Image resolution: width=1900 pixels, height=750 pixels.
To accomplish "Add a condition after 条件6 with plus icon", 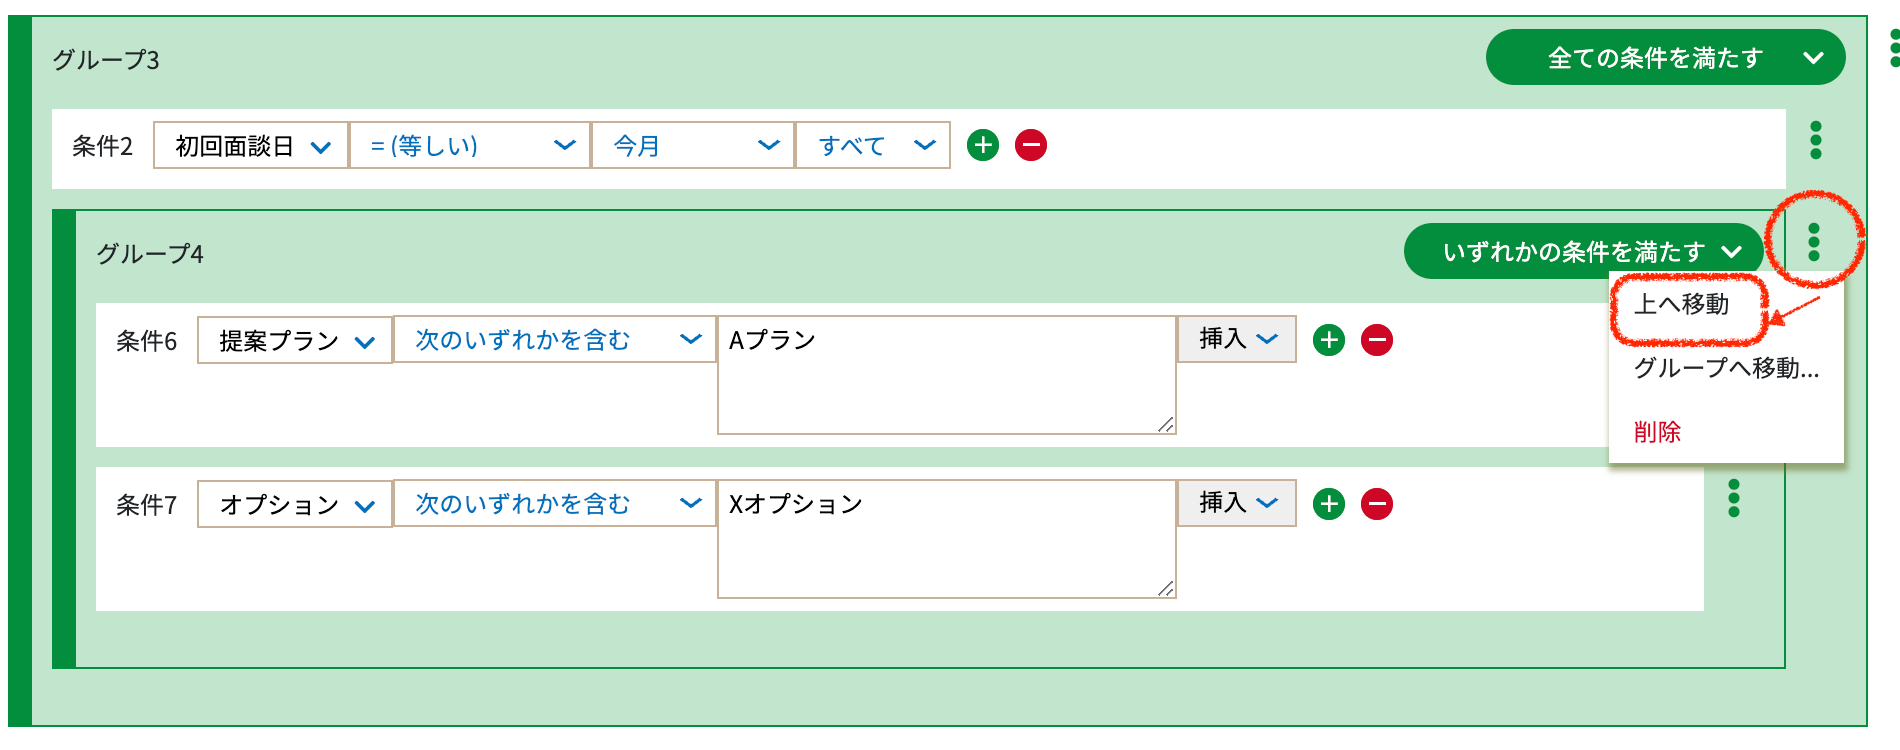I will 1329,340.
